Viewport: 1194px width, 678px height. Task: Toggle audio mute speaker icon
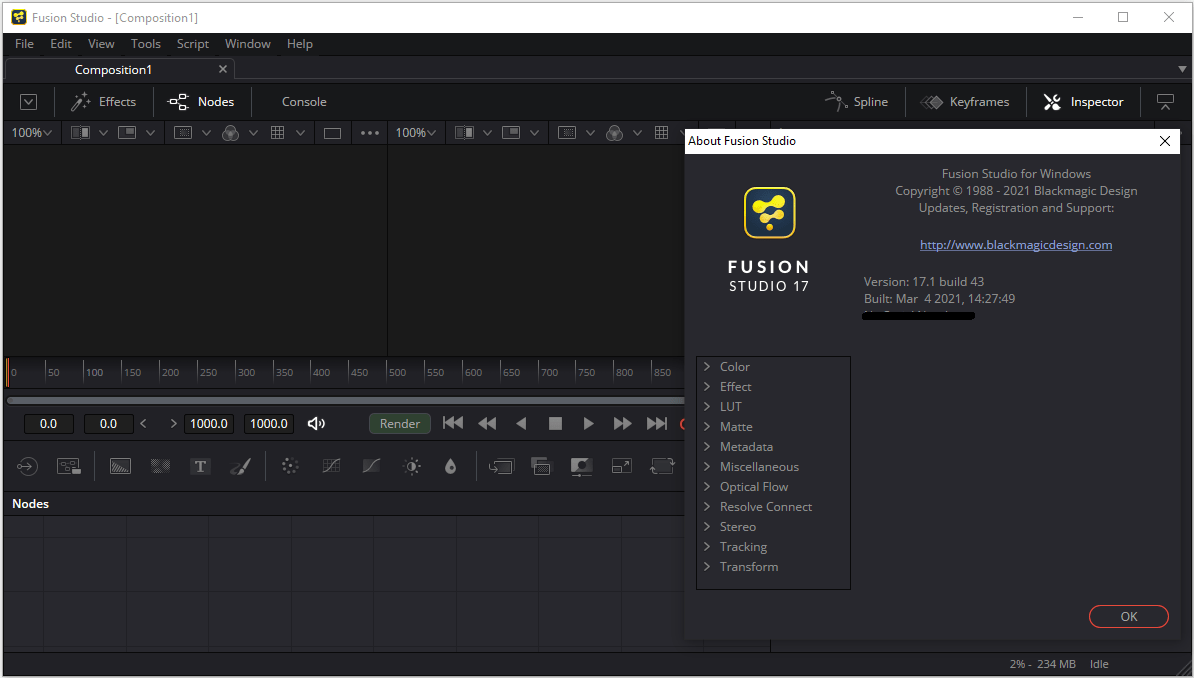click(316, 424)
